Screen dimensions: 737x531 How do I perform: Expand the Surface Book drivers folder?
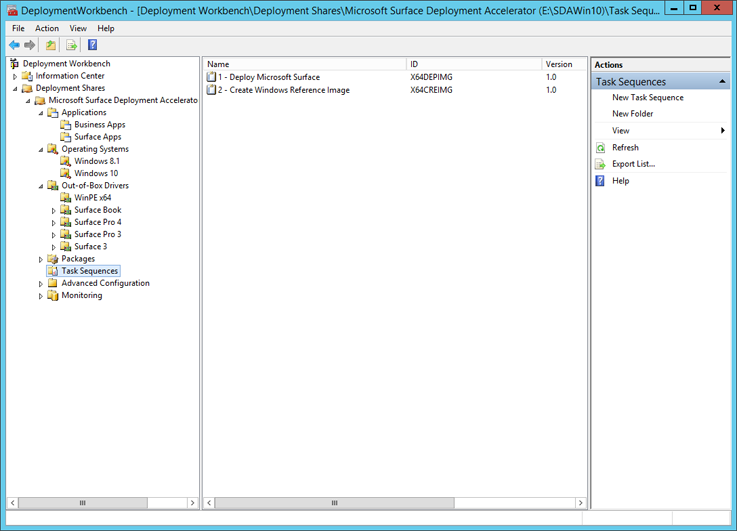click(54, 210)
